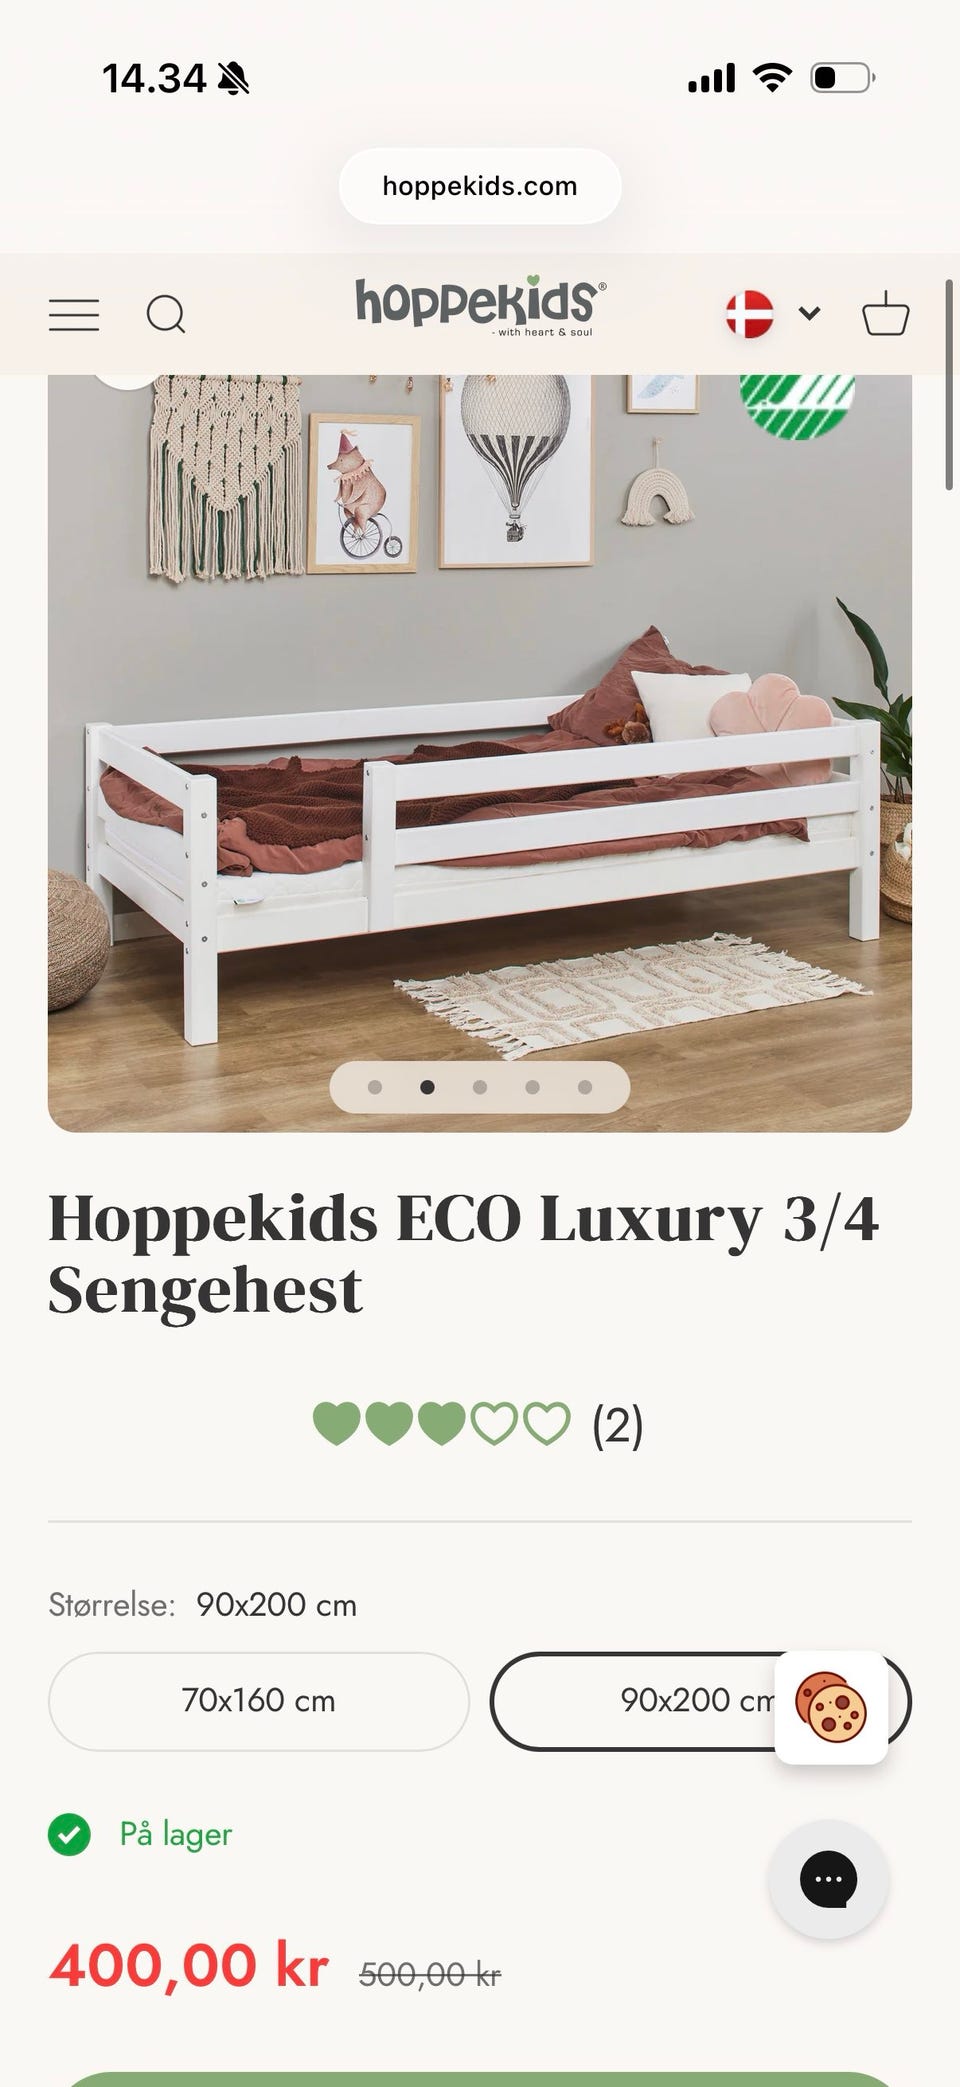The image size is (960, 2087).
Task: Click the green På lager checkmark icon
Action: coord(70,1834)
